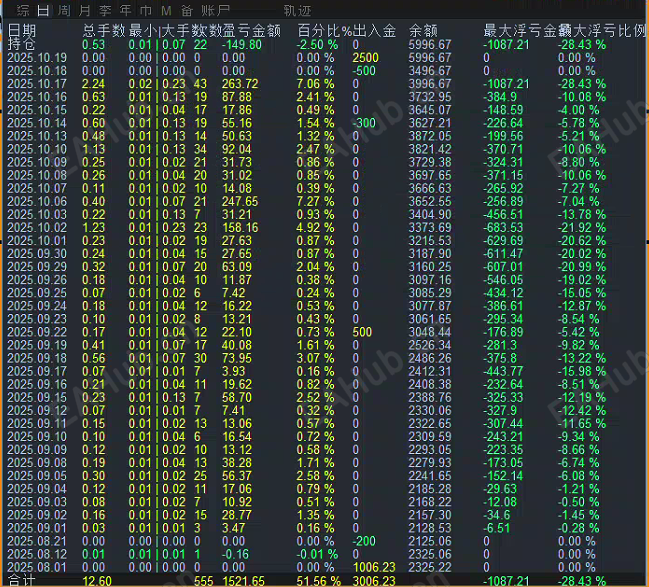Click balance 2388.76 on 2025.09.15
This screenshot has height=587, width=649.
(x=430, y=397)
